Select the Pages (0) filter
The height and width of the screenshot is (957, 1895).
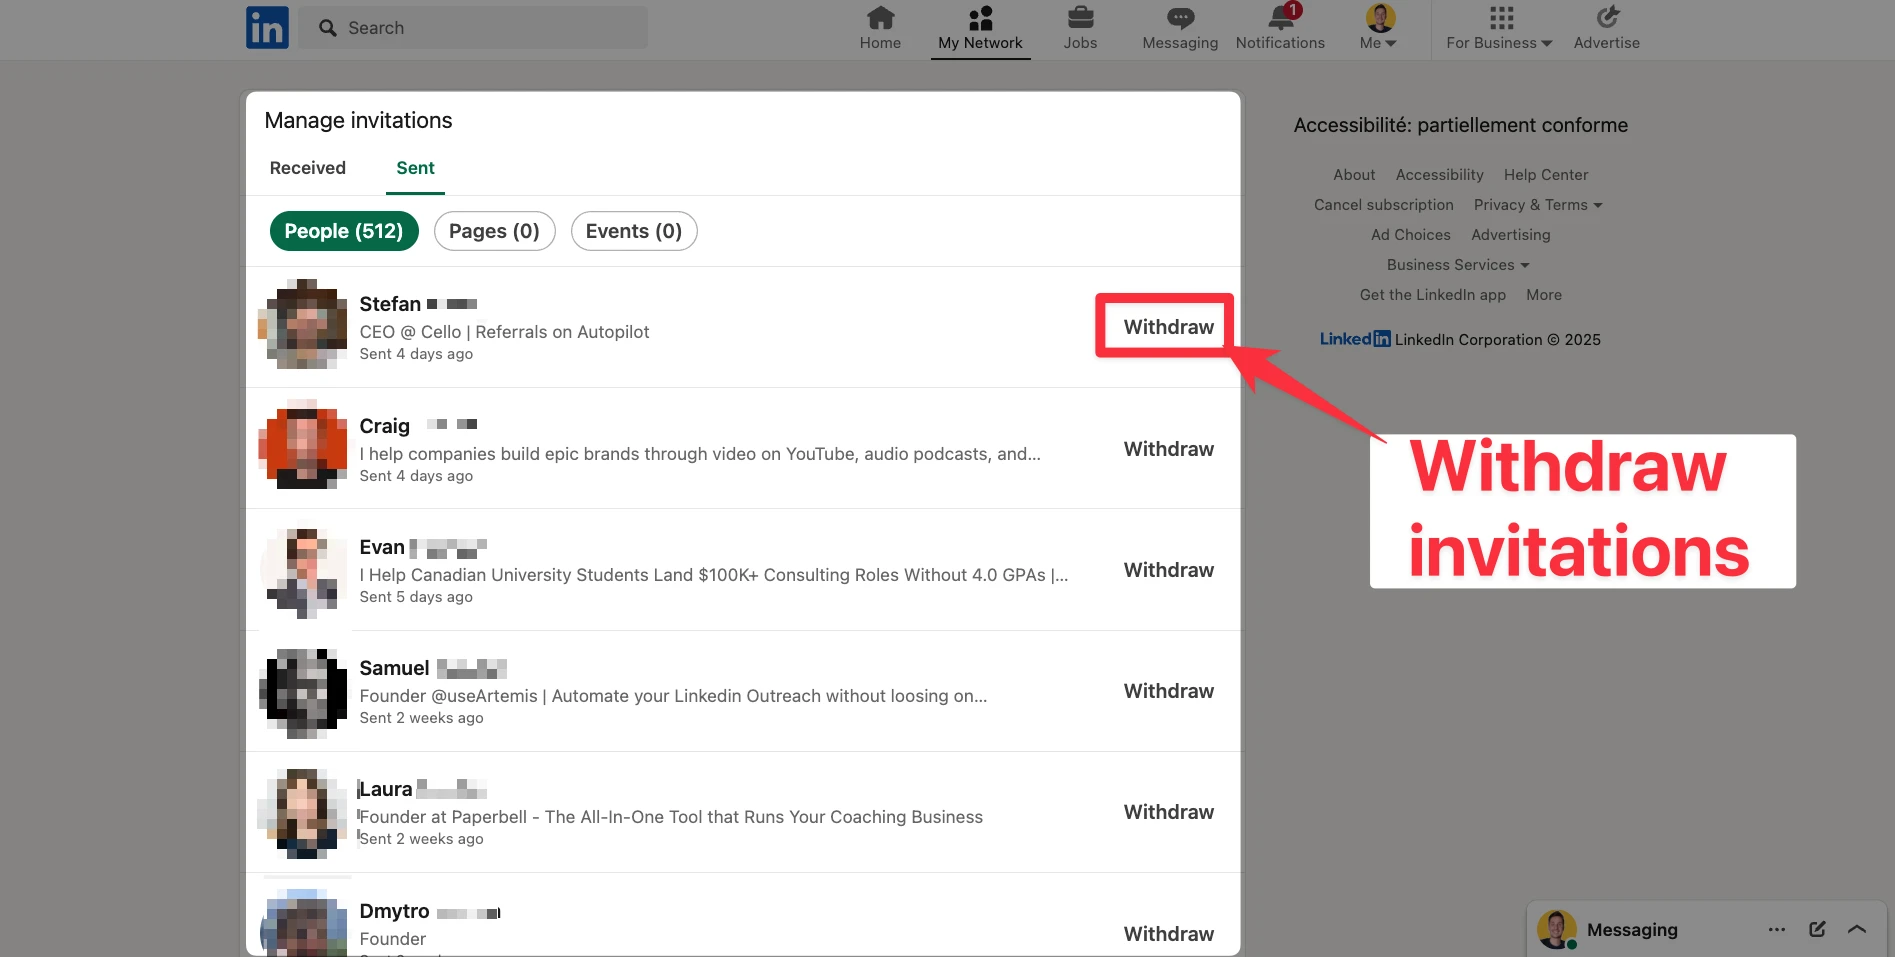click(494, 231)
